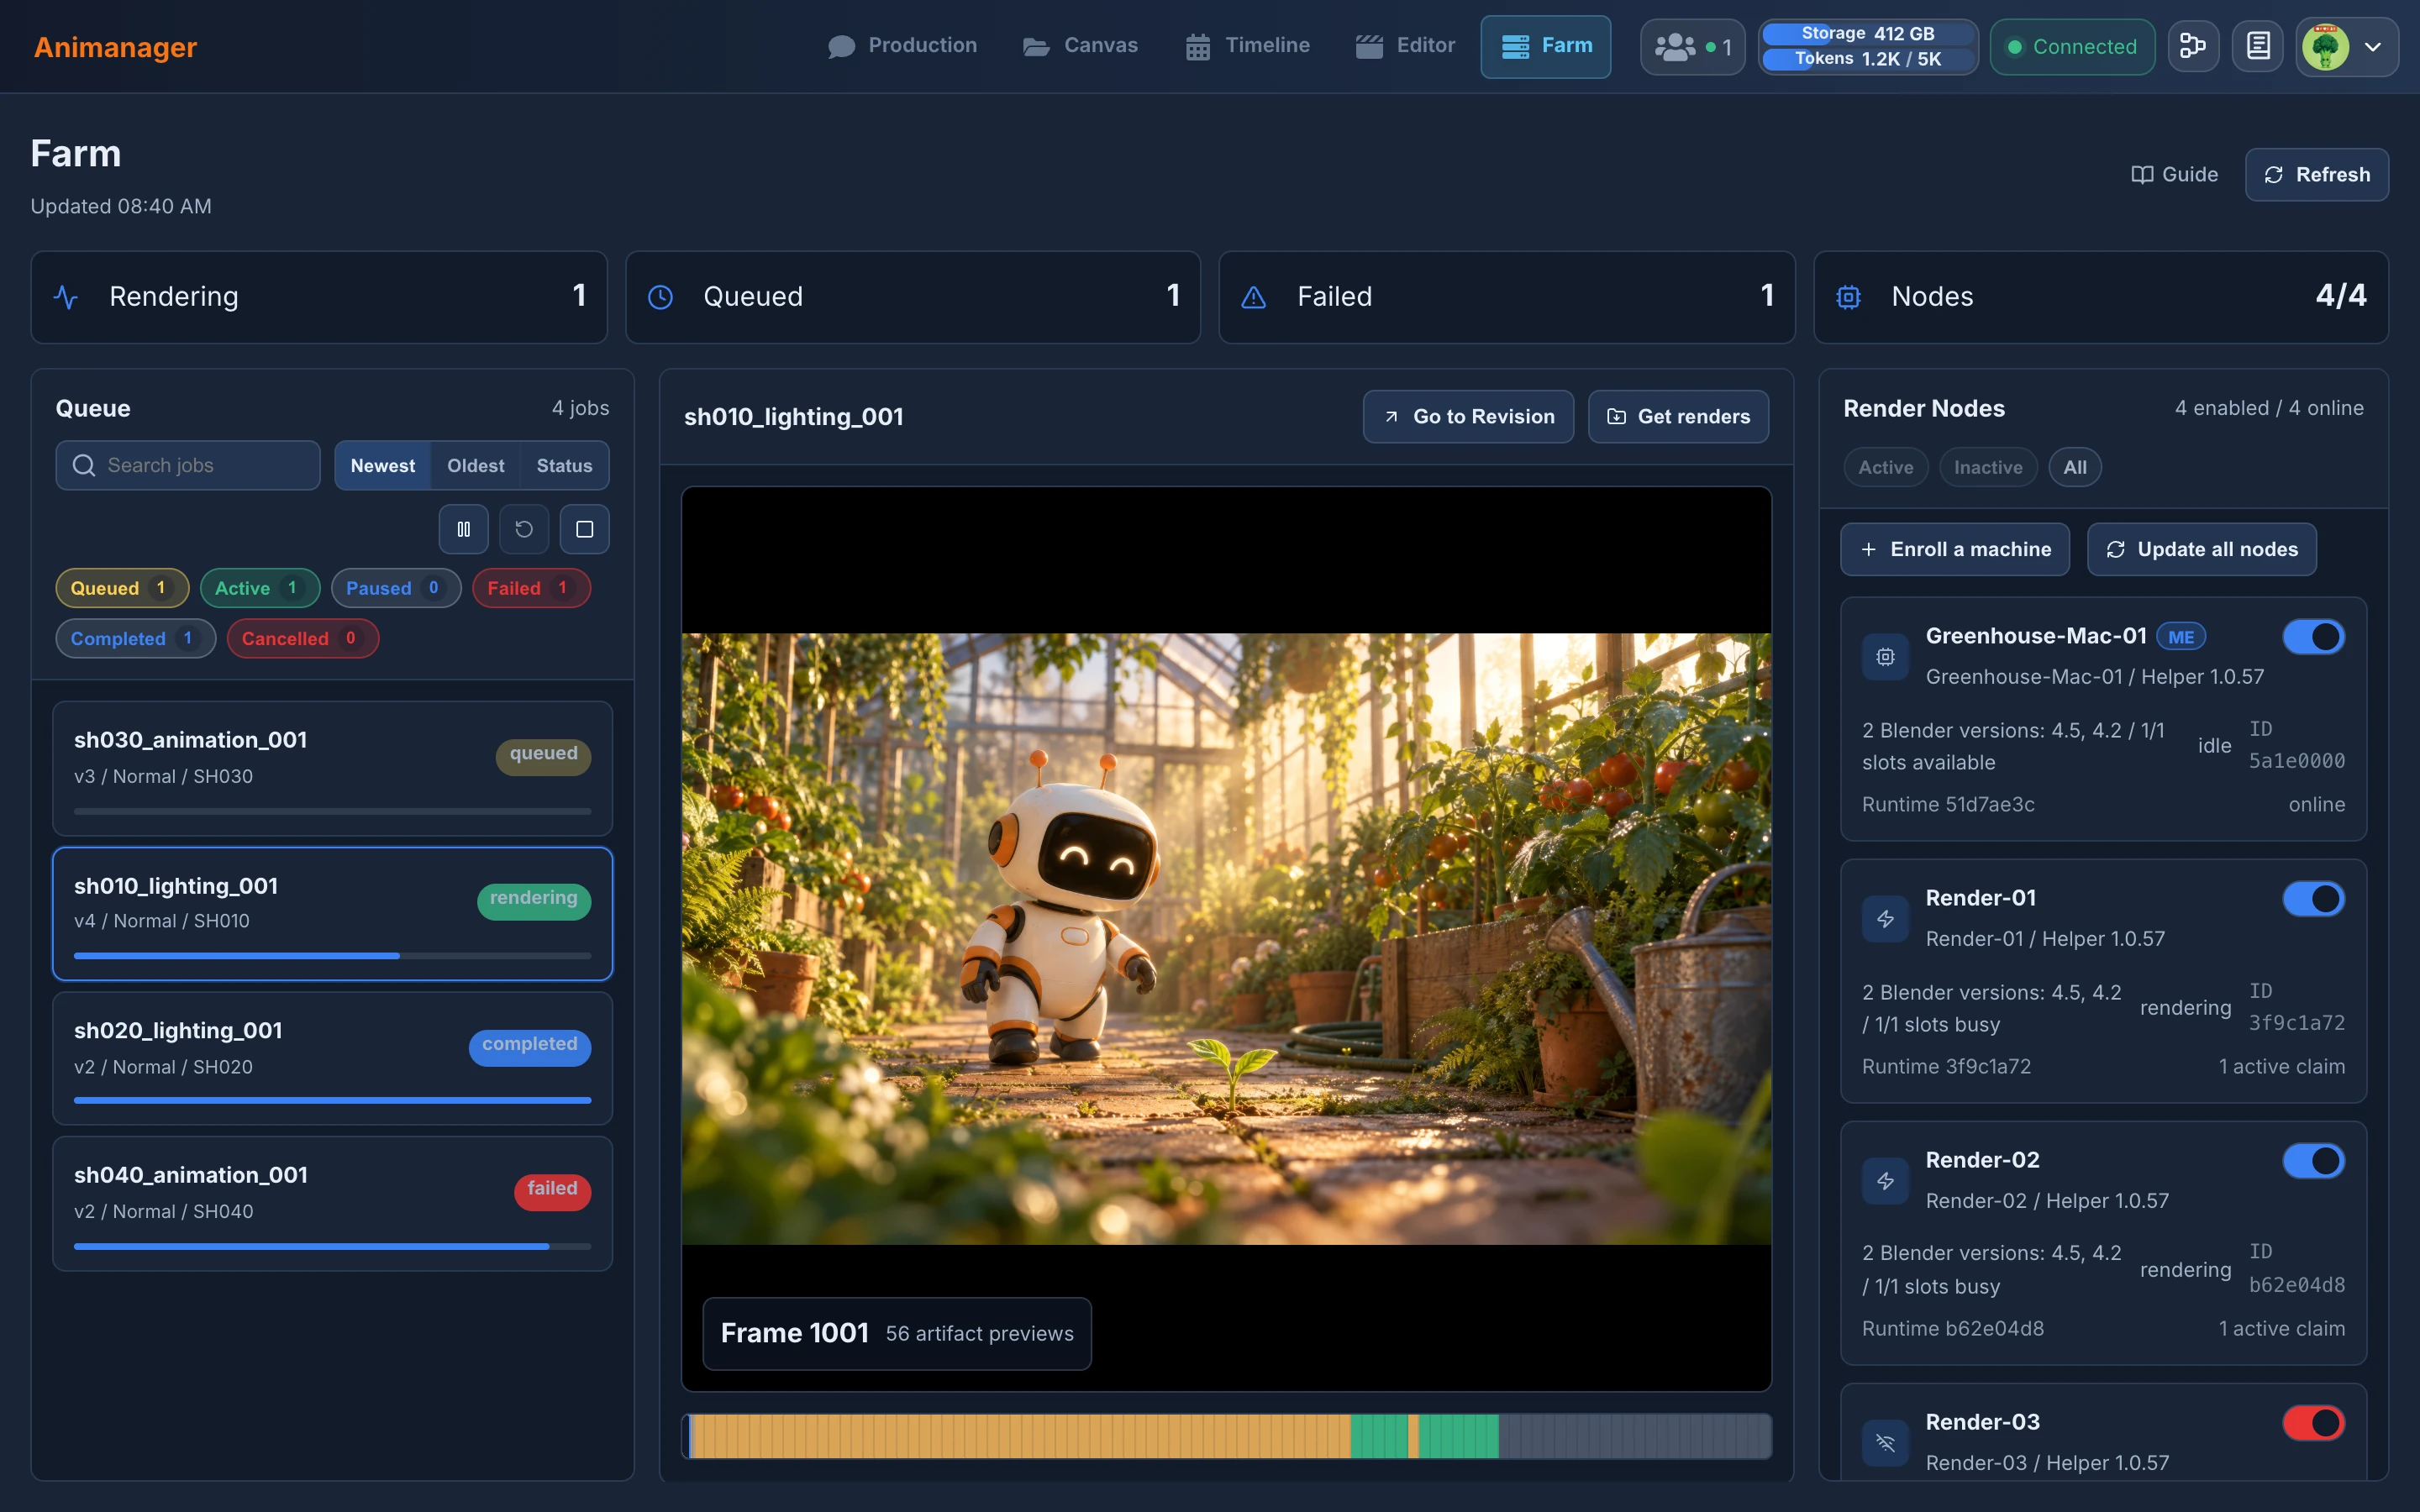This screenshot has width=2420, height=1512.
Task: Expand the user account dropdown chevron
Action: click(2372, 47)
